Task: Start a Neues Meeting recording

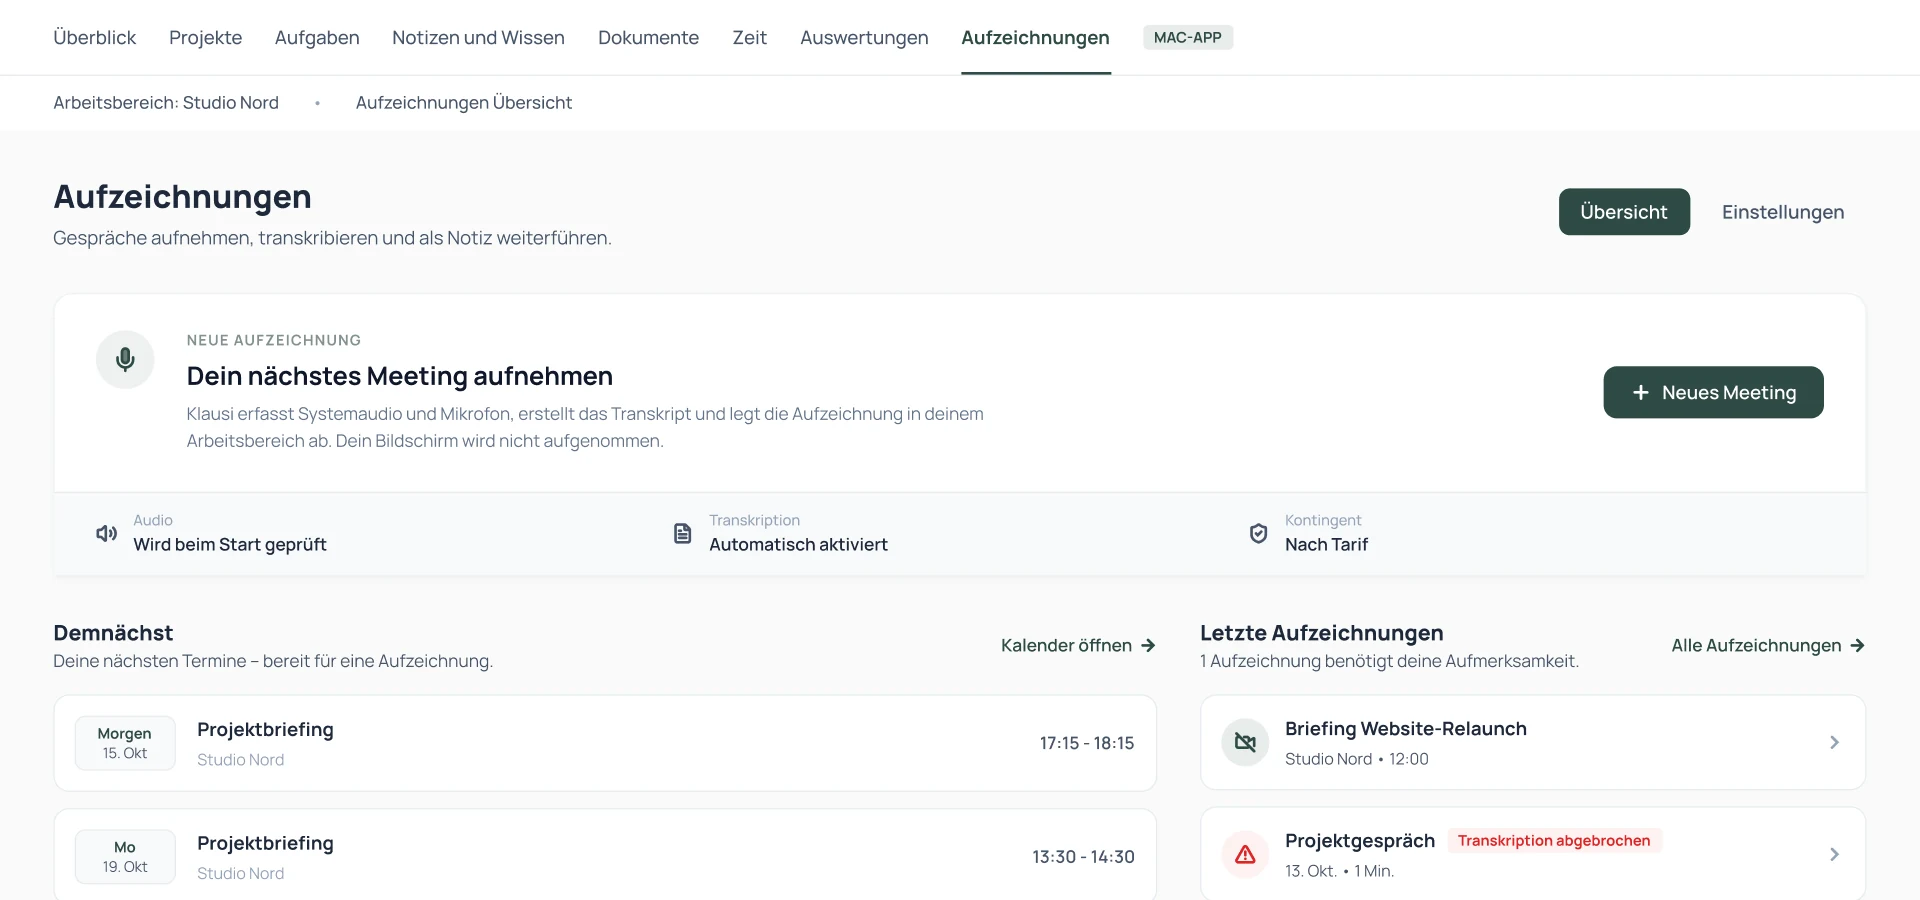Action: tap(1713, 392)
